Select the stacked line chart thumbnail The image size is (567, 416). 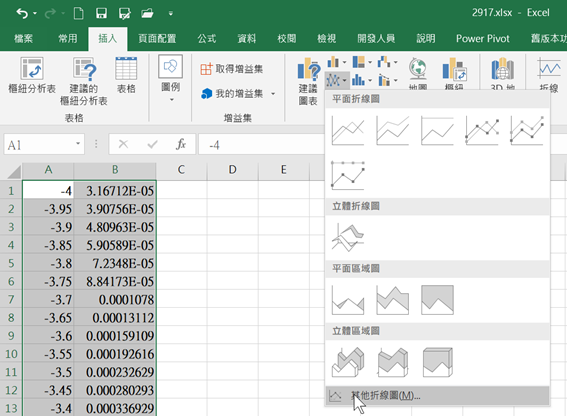point(393,130)
